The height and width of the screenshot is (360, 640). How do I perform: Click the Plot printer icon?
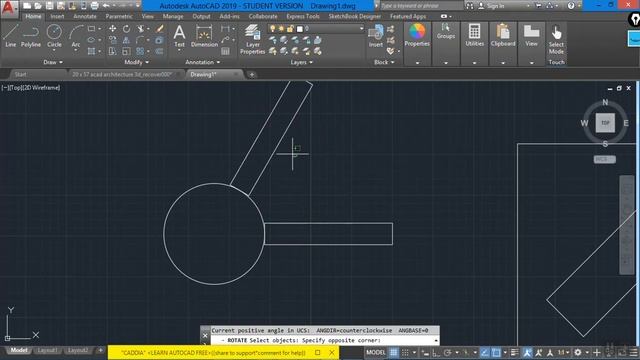(x=94, y=6)
